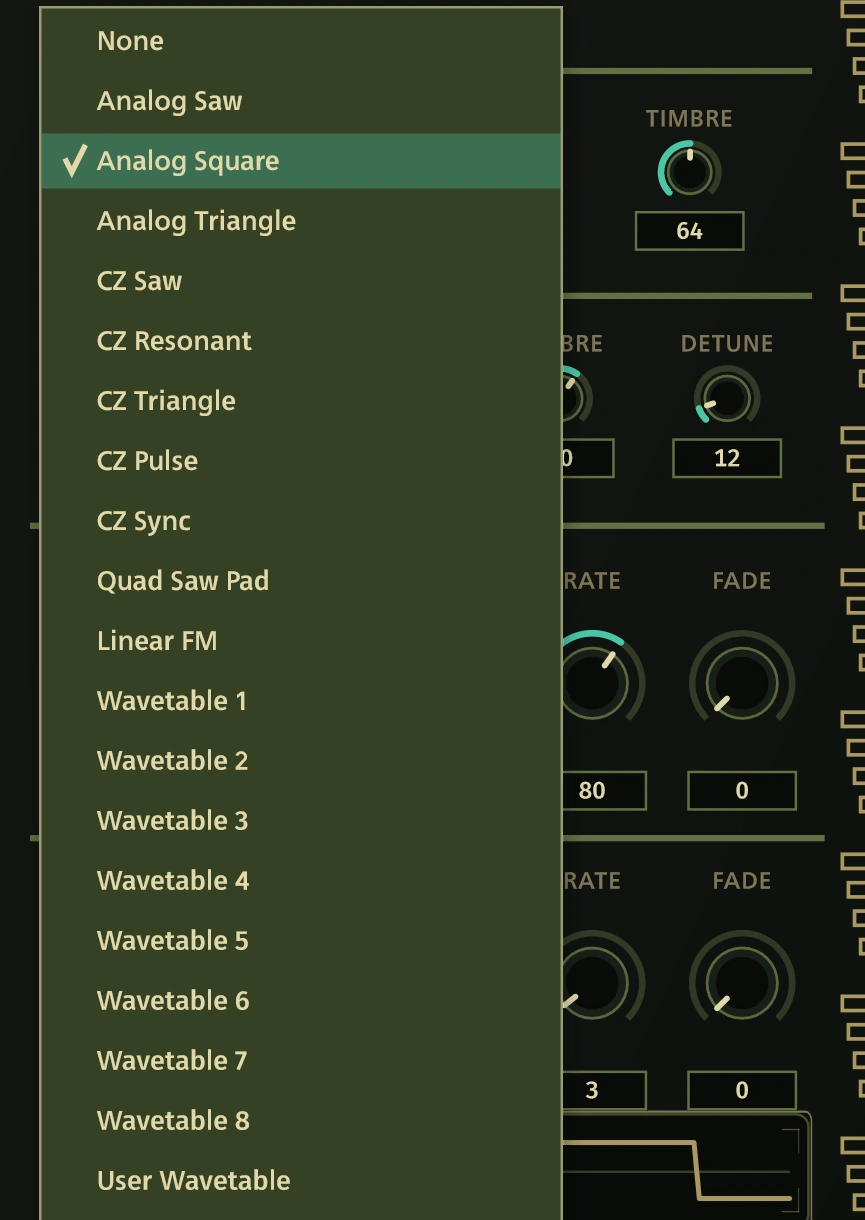This screenshot has height=1220, width=865.
Task: Choose User Wavetable option
Action: (x=301, y=1181)
